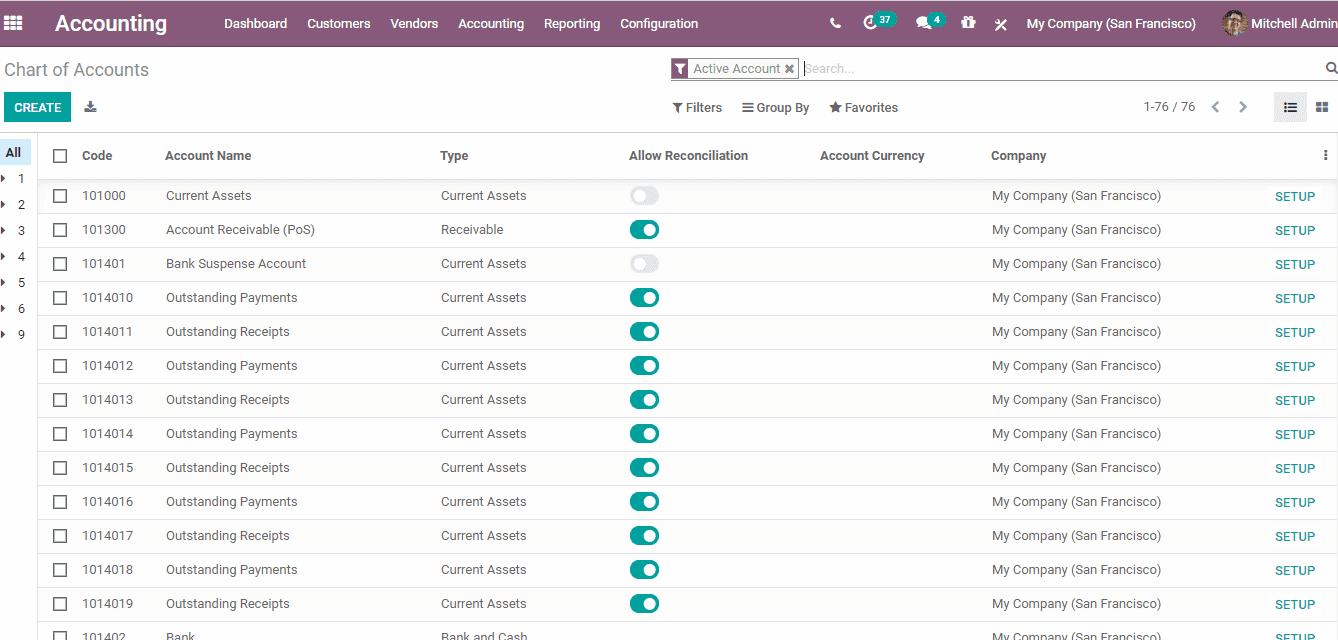Click the funnel icon in search facet
The image size is (1338, 640).
click(680, 69)
